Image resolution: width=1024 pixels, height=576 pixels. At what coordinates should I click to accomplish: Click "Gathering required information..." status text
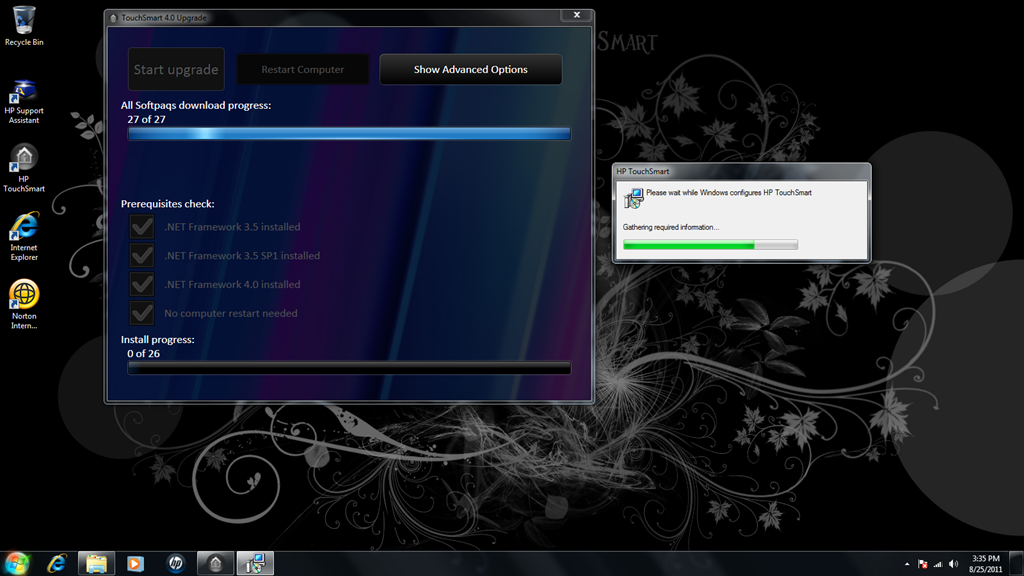(671, 227)
